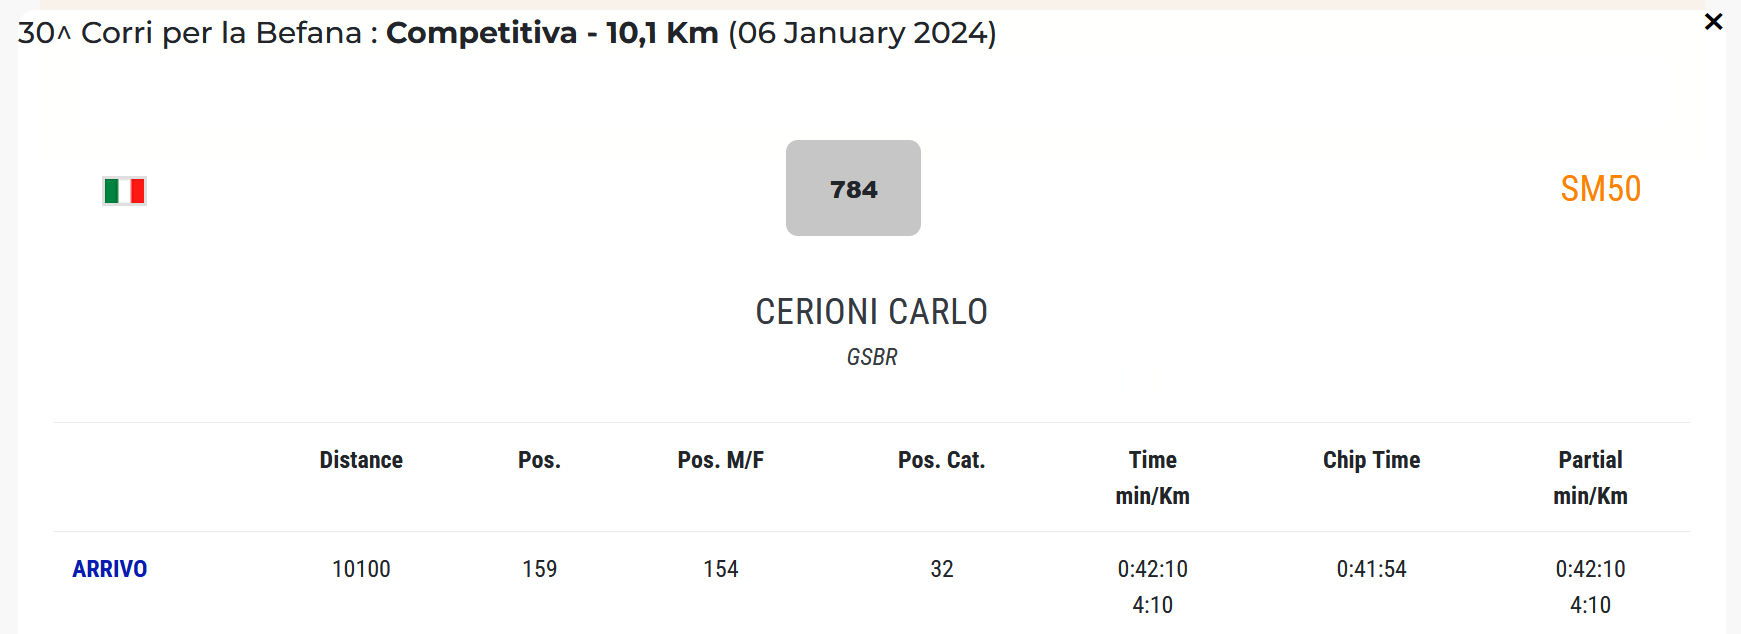Select the gender position value 154
Image resolution: width=1741 pixels, height=634 pixels.
coord(720,569)
